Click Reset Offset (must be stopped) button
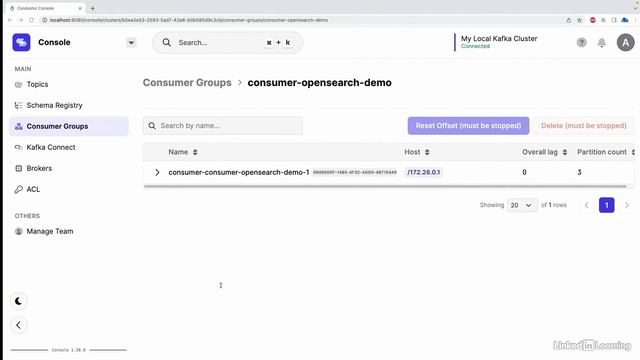 coord(468,126)
